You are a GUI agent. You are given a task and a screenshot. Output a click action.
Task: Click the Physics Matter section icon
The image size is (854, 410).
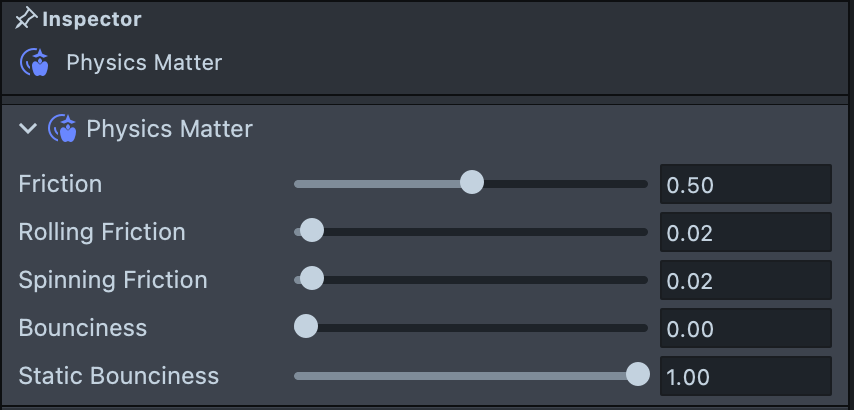(63, 129)
